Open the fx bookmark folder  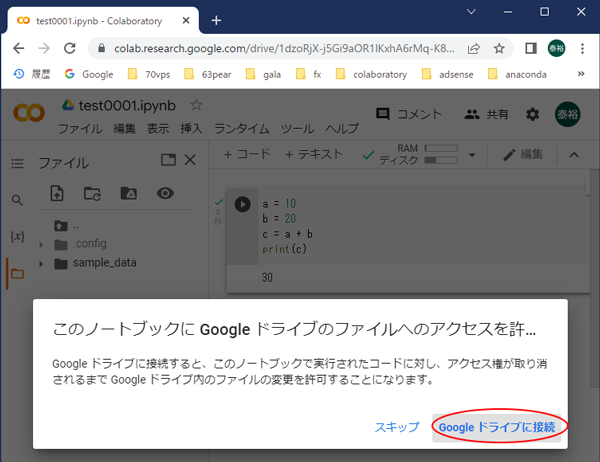click(308, 74)
